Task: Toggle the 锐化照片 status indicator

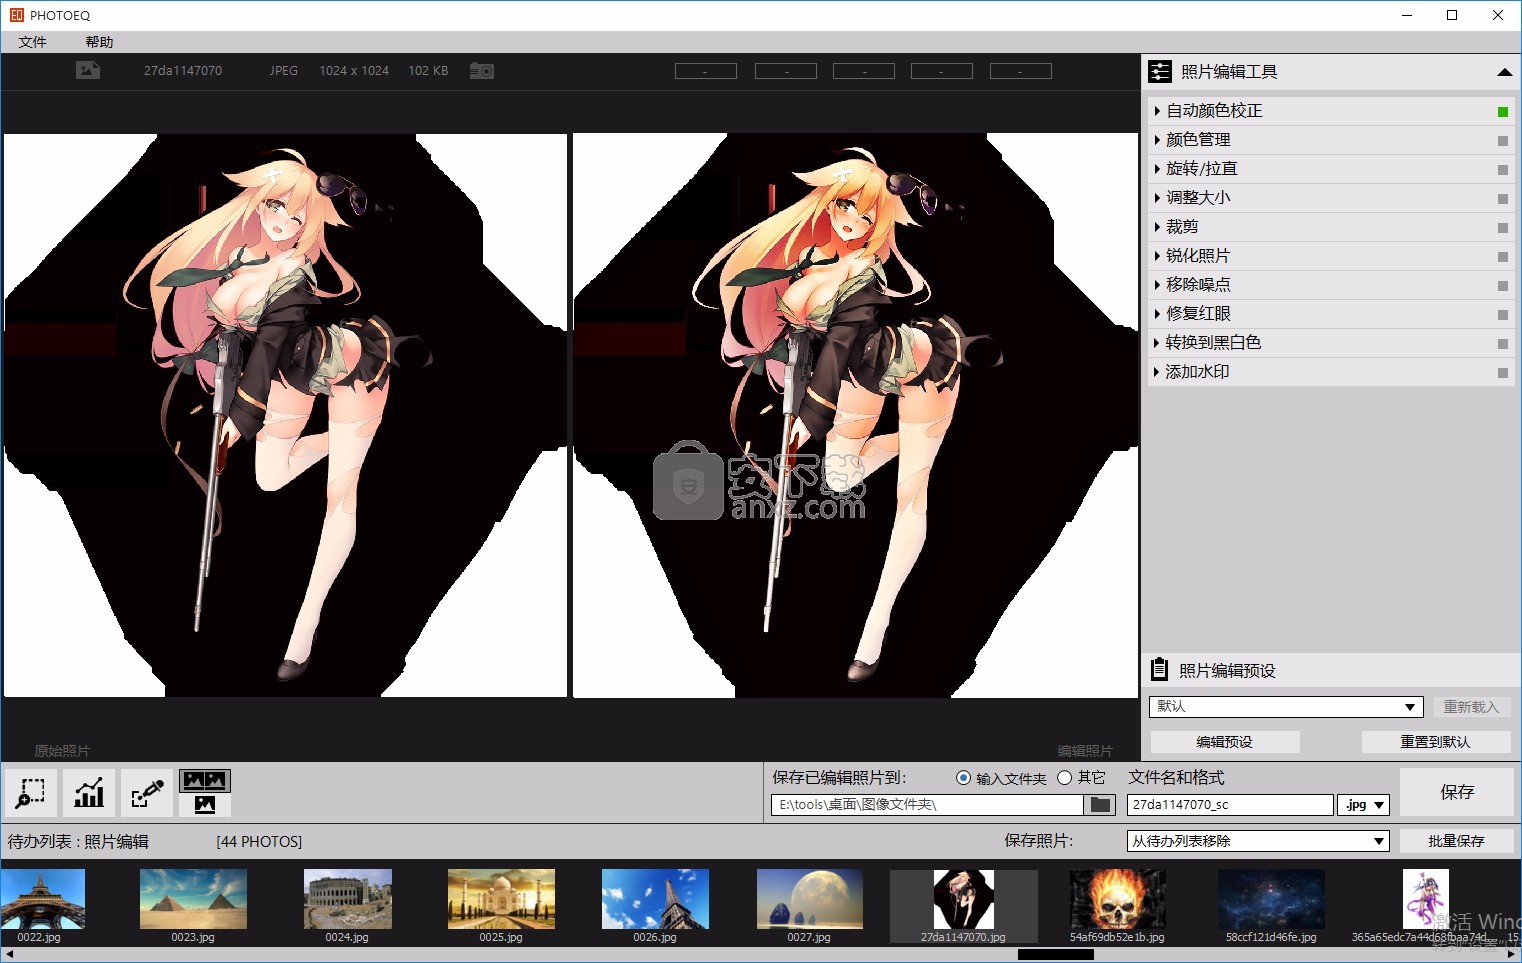Action: [x=1502, y=256]
